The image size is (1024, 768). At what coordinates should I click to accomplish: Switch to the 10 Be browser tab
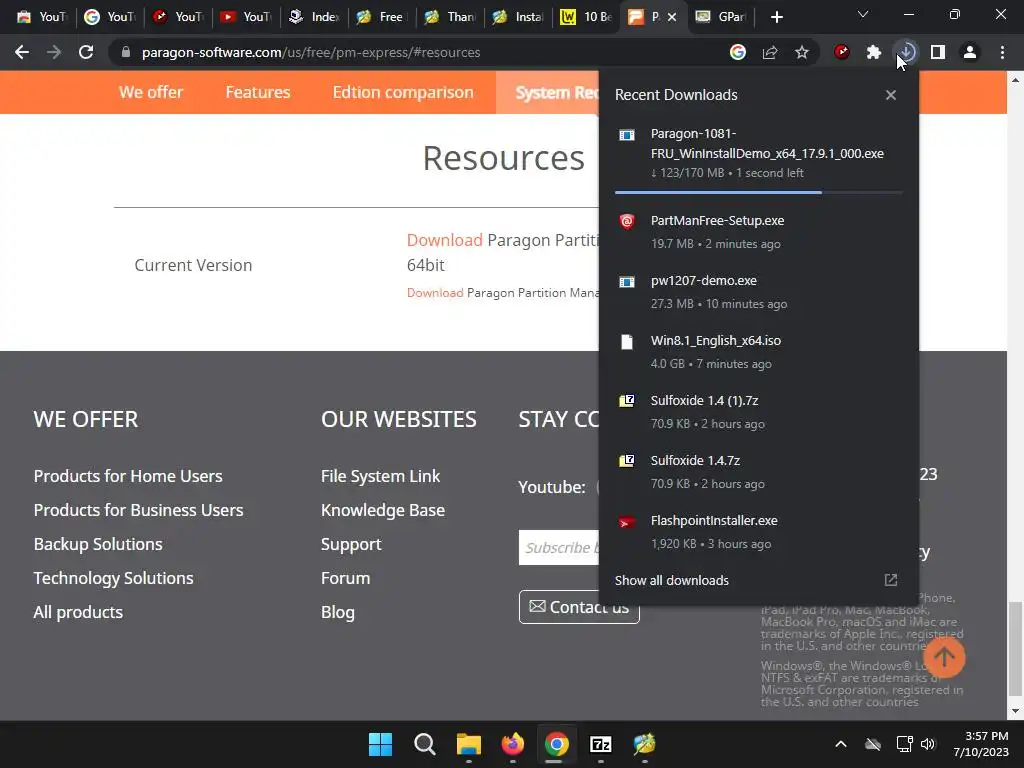586,17
